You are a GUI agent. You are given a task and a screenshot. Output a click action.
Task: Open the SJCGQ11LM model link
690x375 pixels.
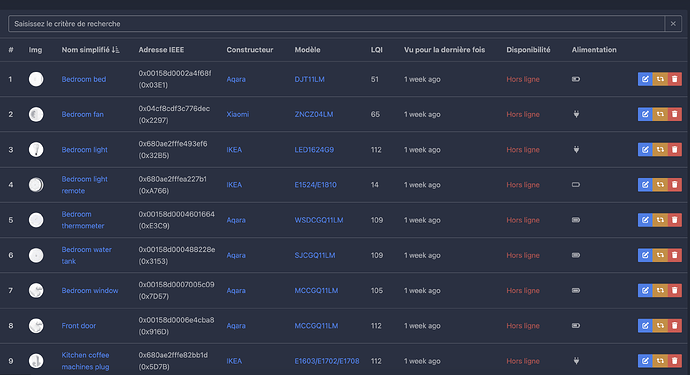tap(315, 255)
